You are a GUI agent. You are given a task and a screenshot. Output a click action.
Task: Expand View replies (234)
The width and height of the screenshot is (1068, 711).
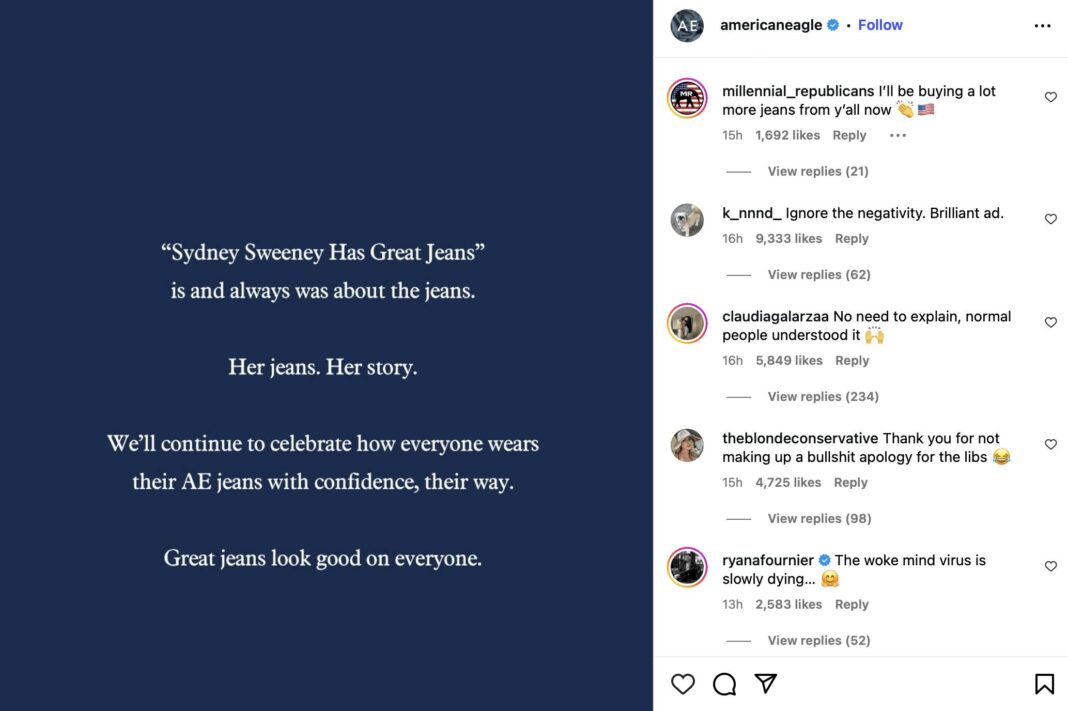coord(823,396)
